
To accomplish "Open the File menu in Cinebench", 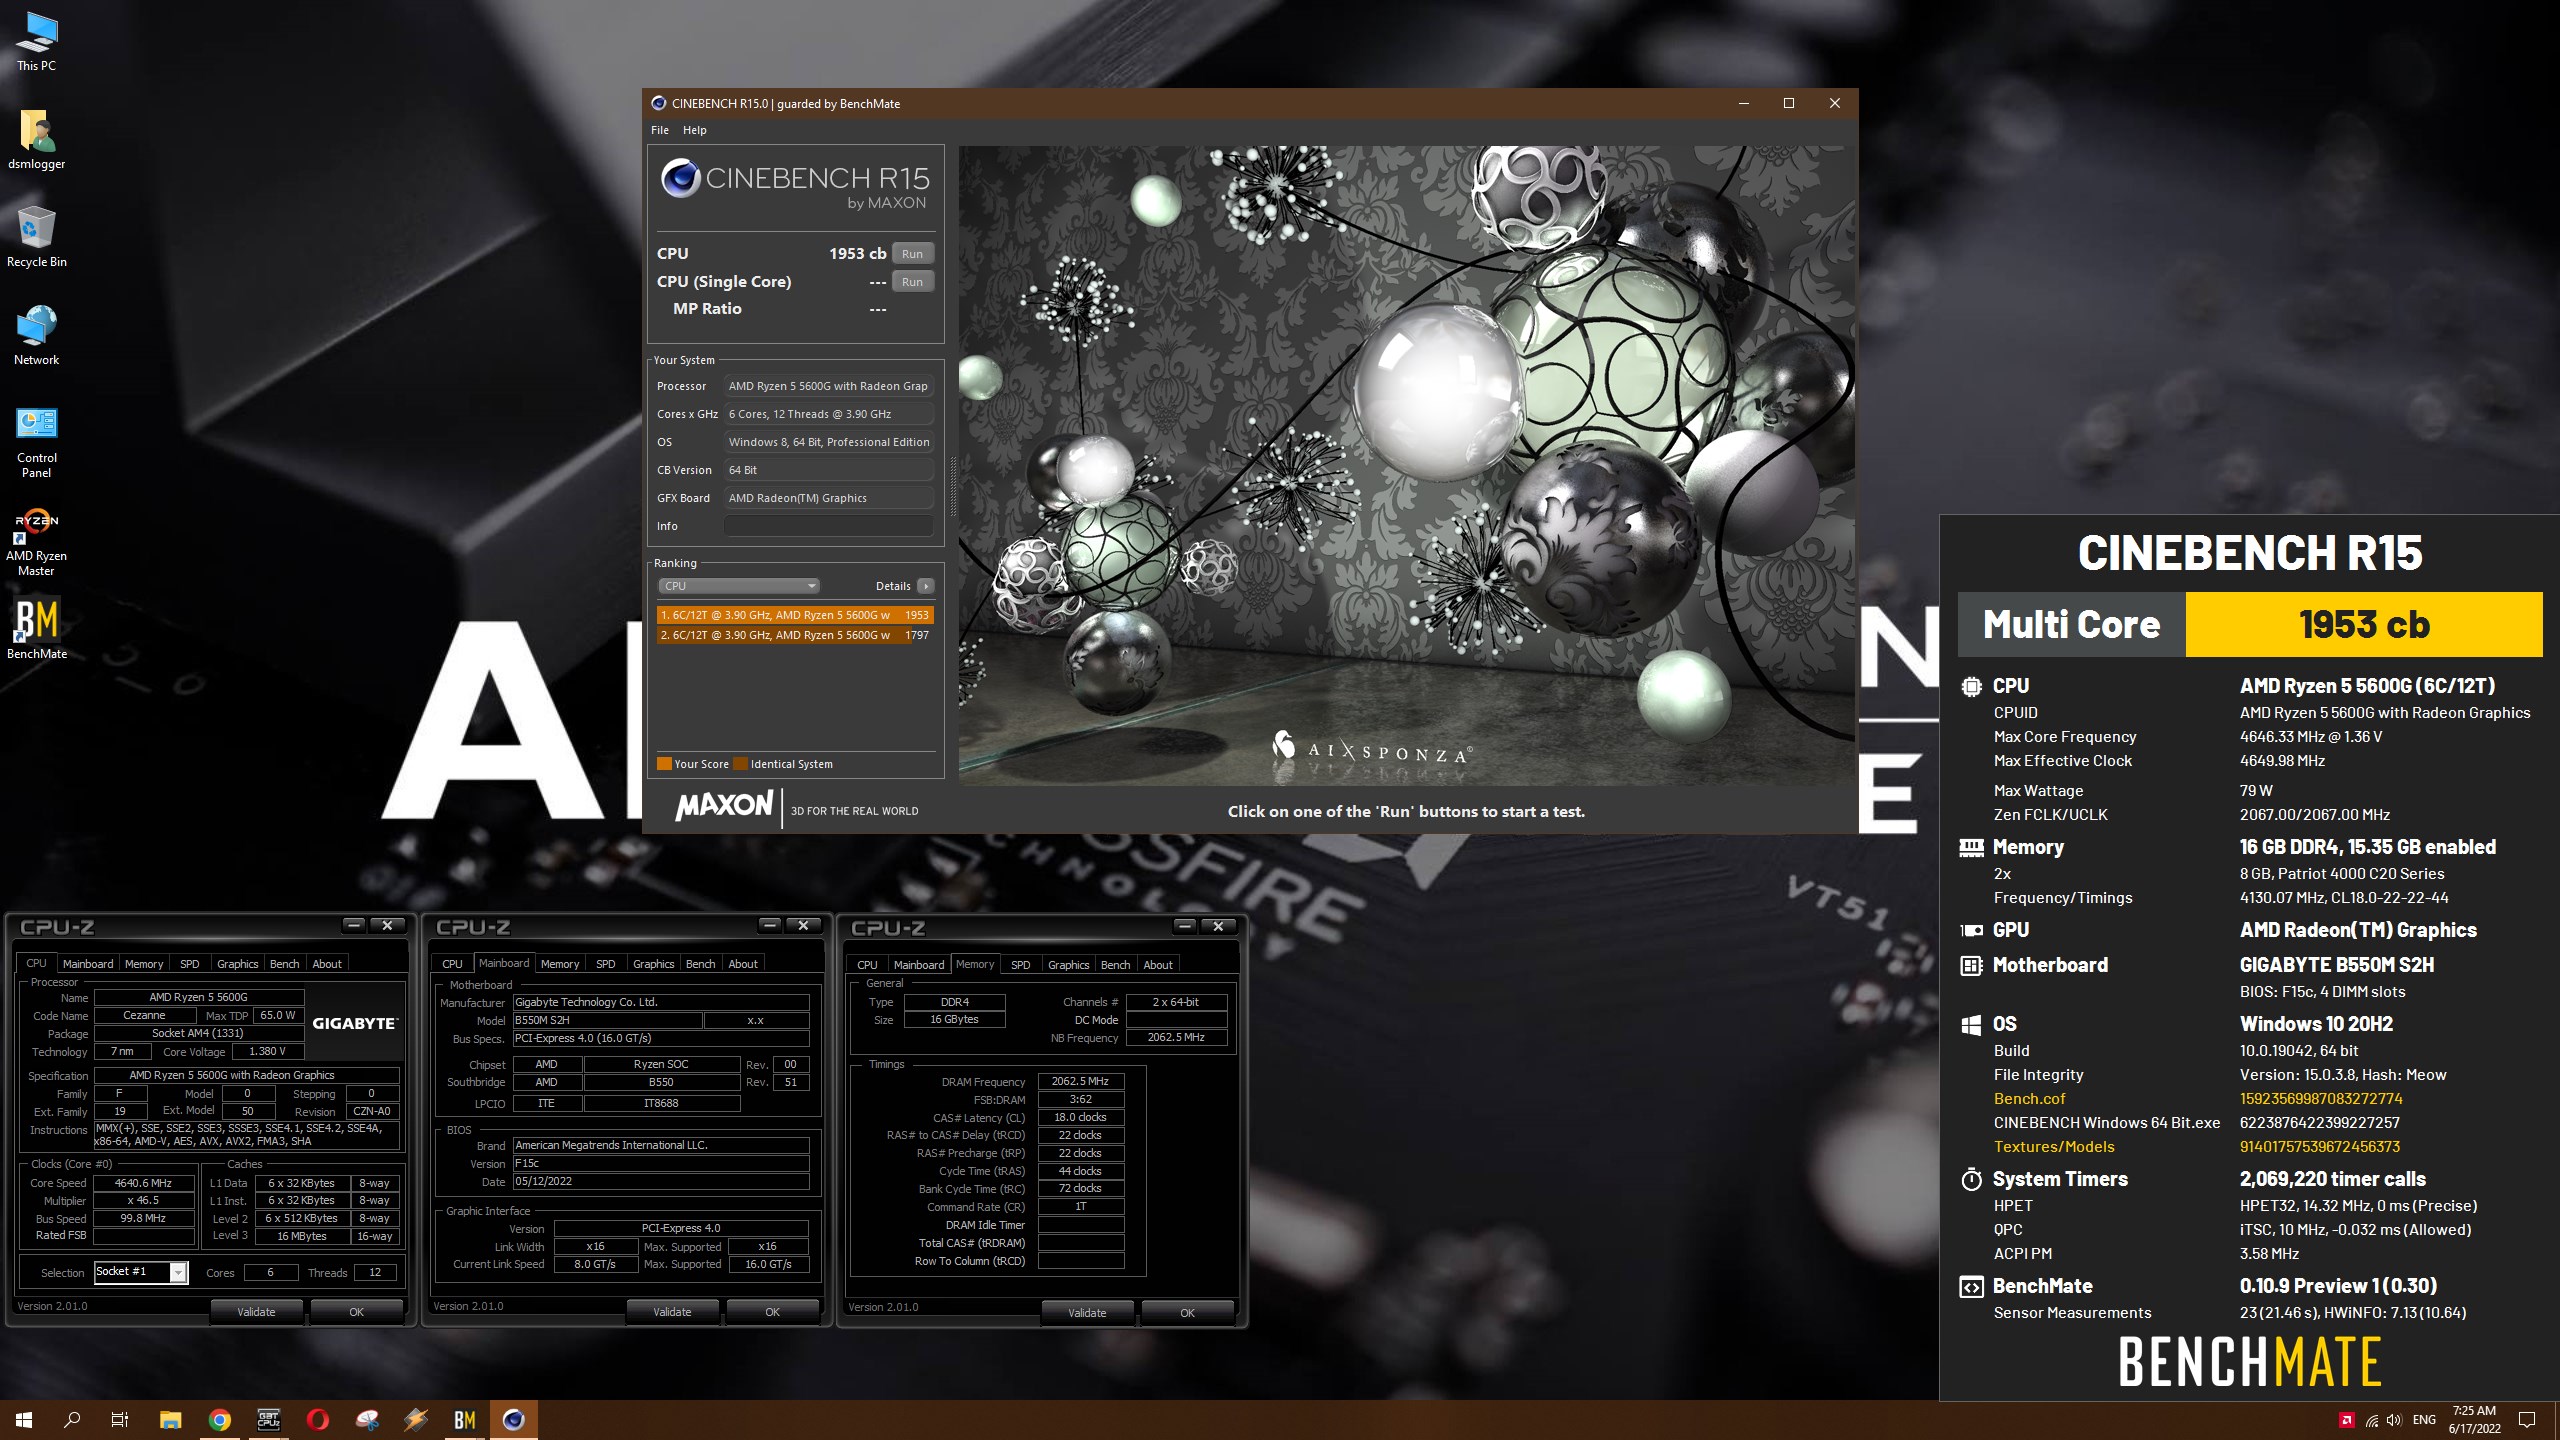I will [660, 130].
